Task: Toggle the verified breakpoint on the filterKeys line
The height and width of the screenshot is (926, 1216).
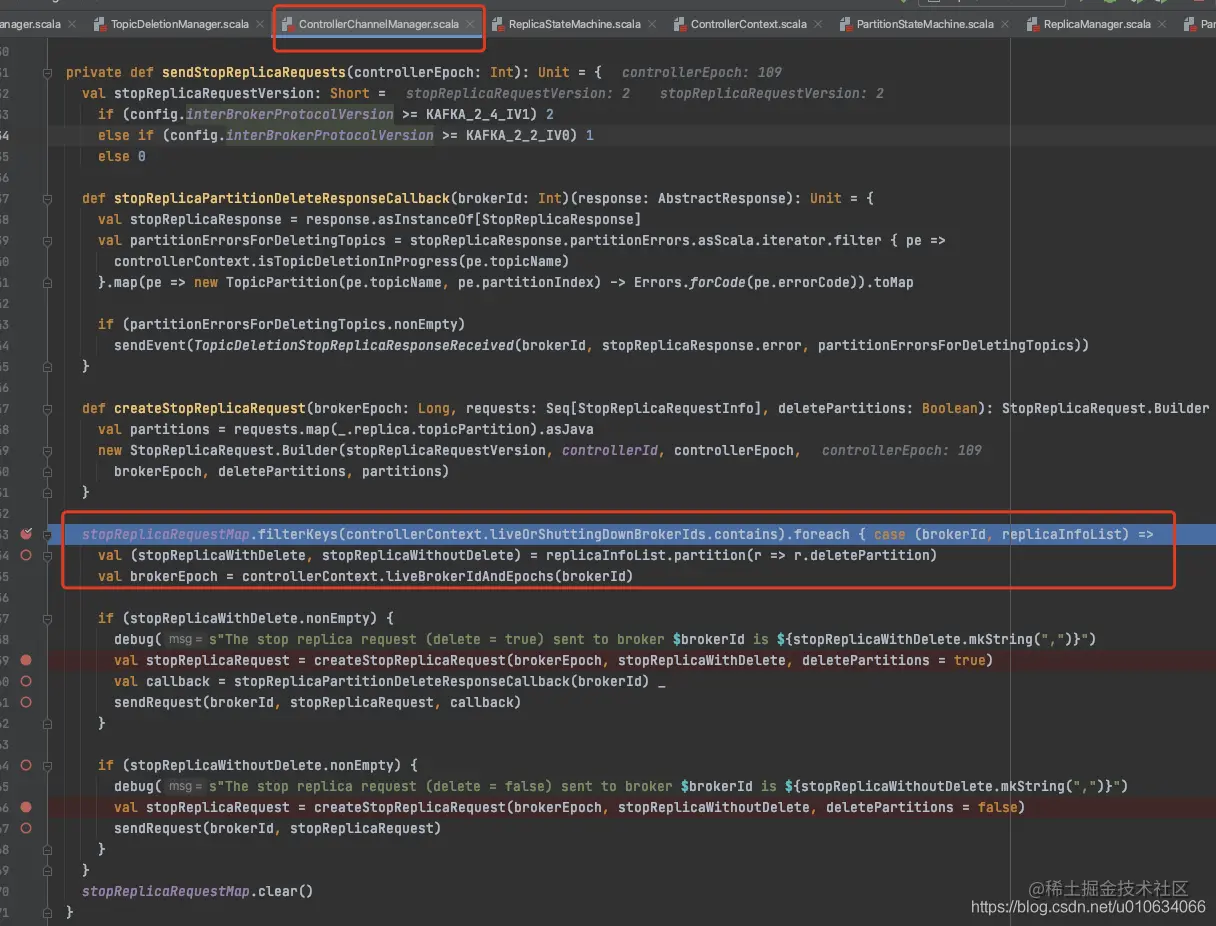Action: click(x=26, y=534)
